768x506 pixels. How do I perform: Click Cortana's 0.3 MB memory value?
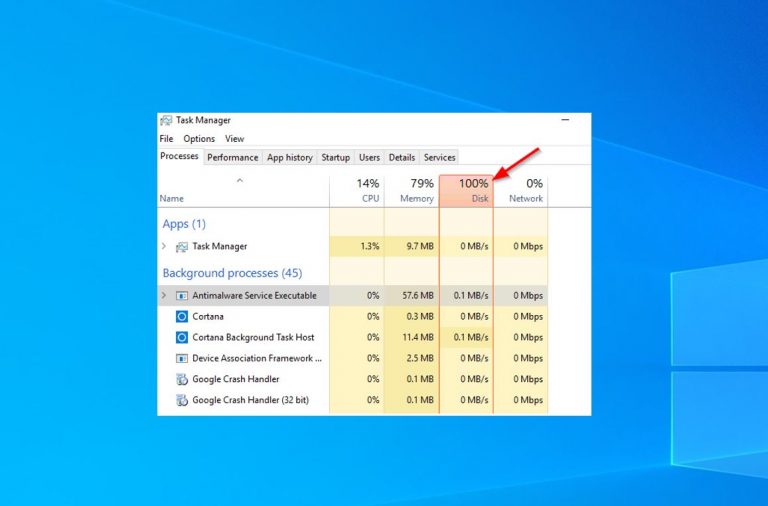[420, 316]
